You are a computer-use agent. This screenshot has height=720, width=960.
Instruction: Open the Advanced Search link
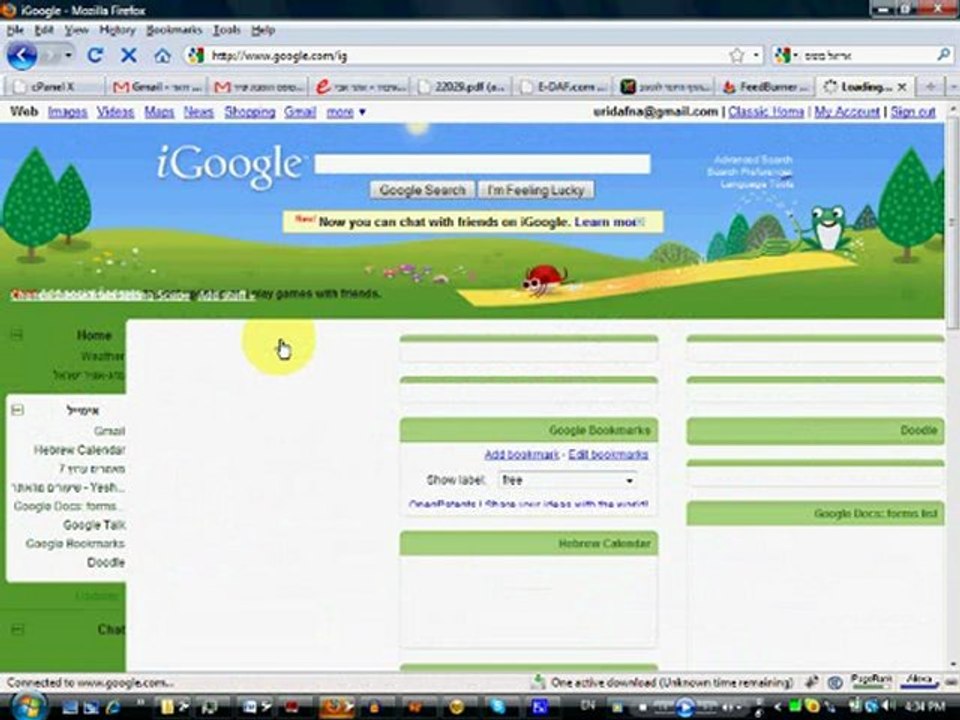coord(753,160)
